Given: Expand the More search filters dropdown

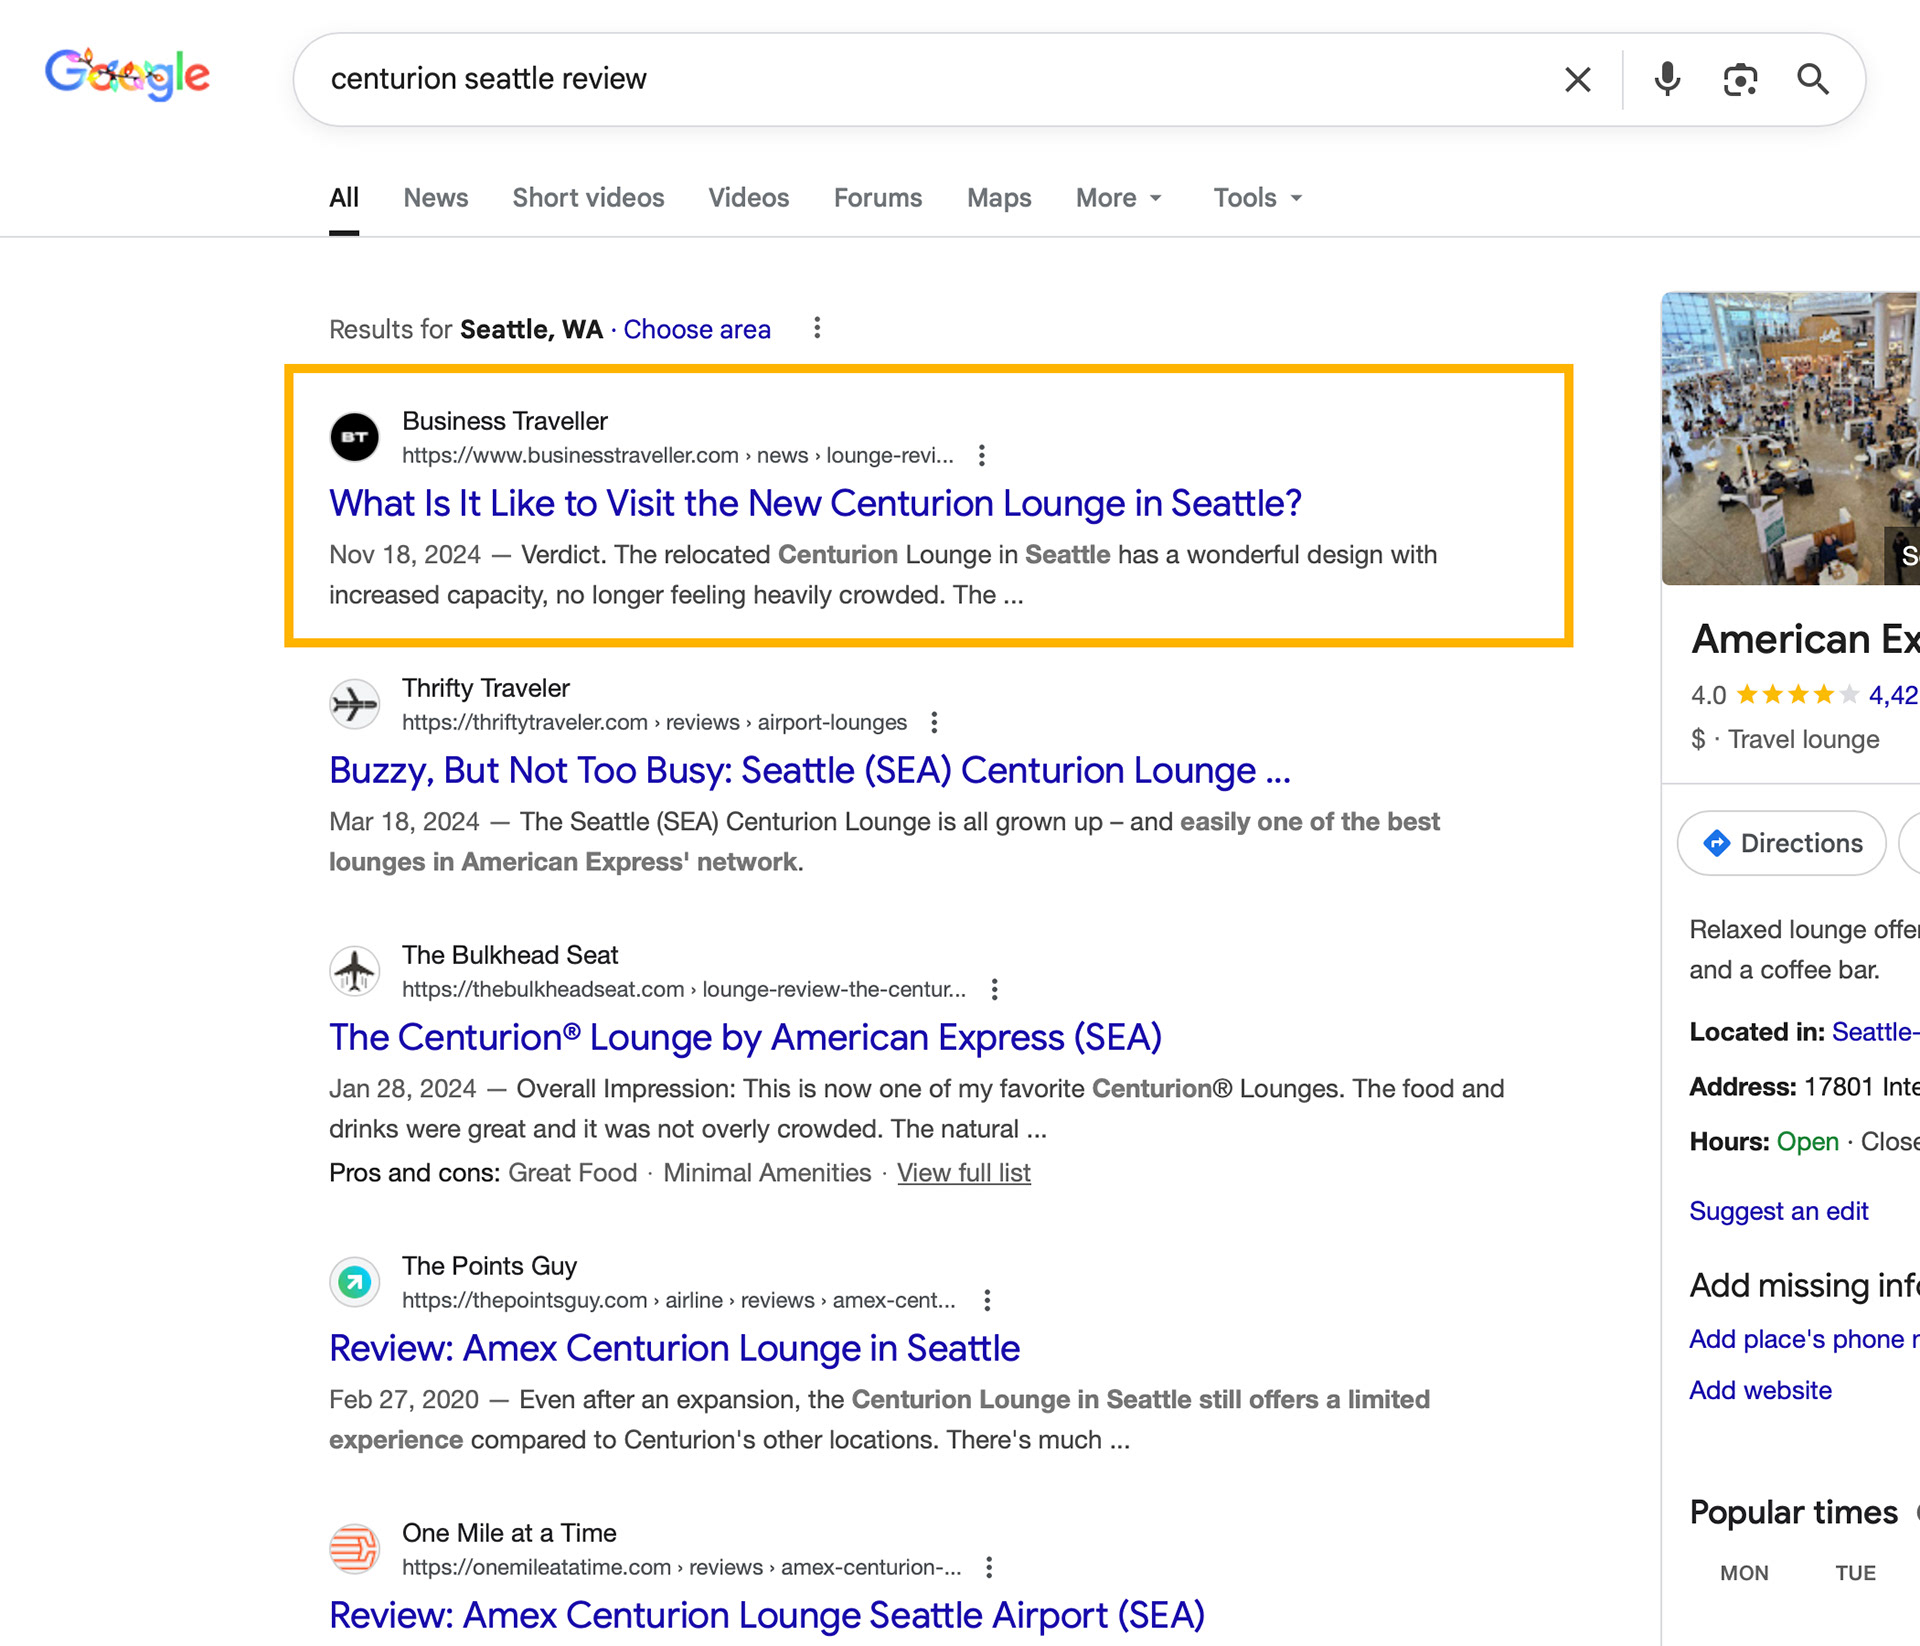Looking at the screenshot, I should tap(1118, 198).
